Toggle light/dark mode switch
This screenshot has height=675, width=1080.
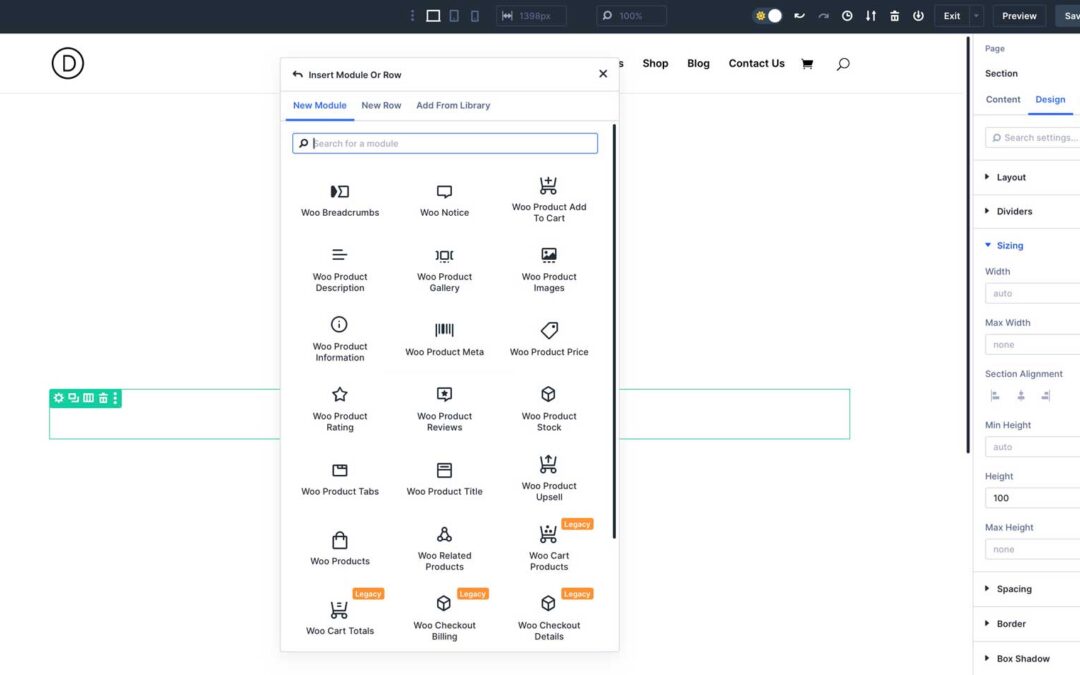tap(768, 16)
